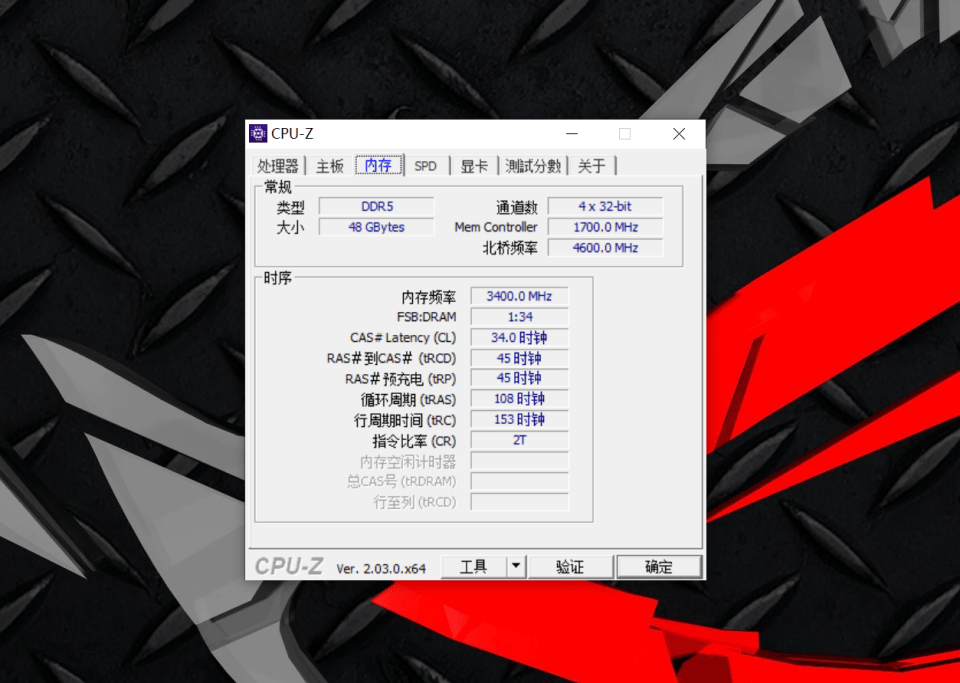960x683 pixels.
Task: Click the 通道数 label
Action: (x=517, y=207)
